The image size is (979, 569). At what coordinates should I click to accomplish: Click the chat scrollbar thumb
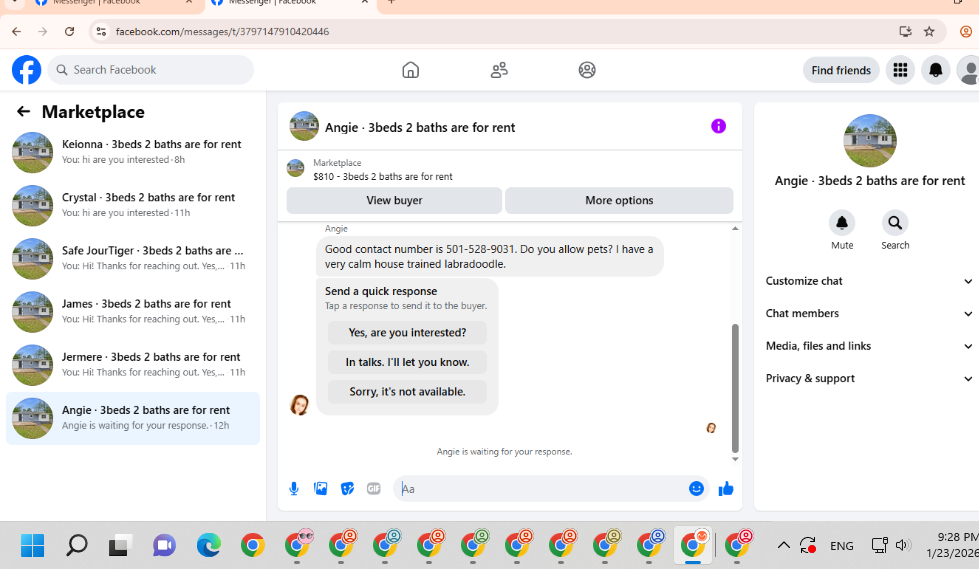click(735, 388)
